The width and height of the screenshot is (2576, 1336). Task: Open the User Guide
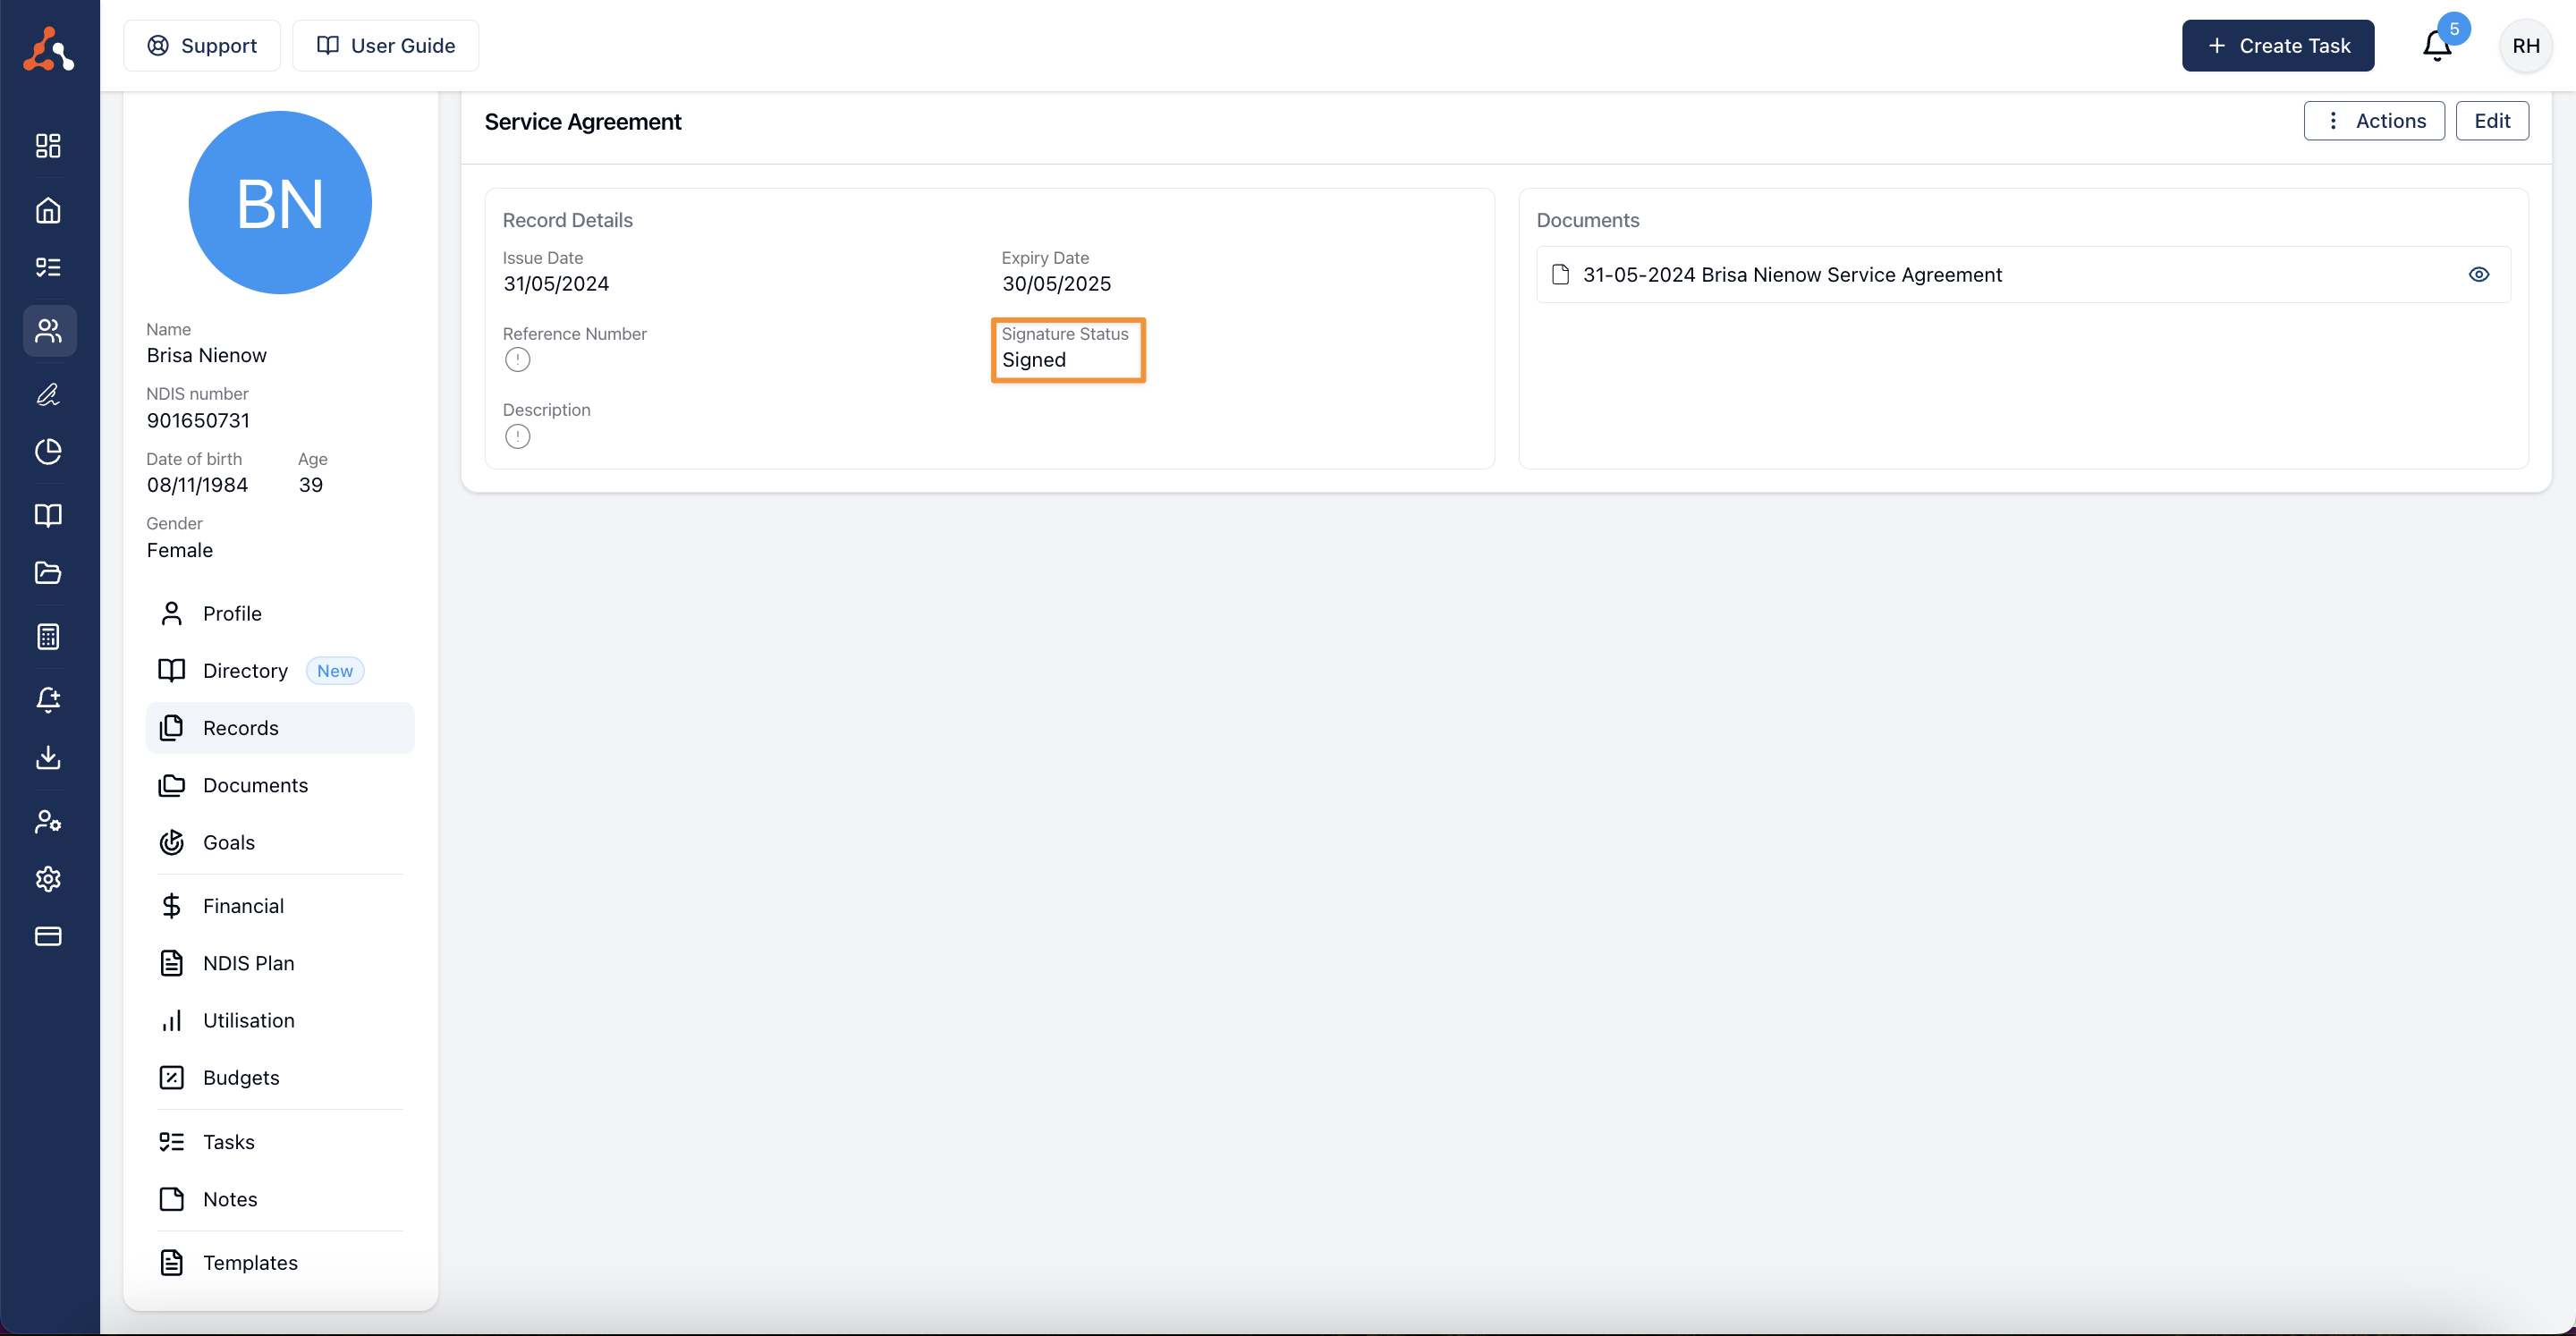[x=386, y=46]
